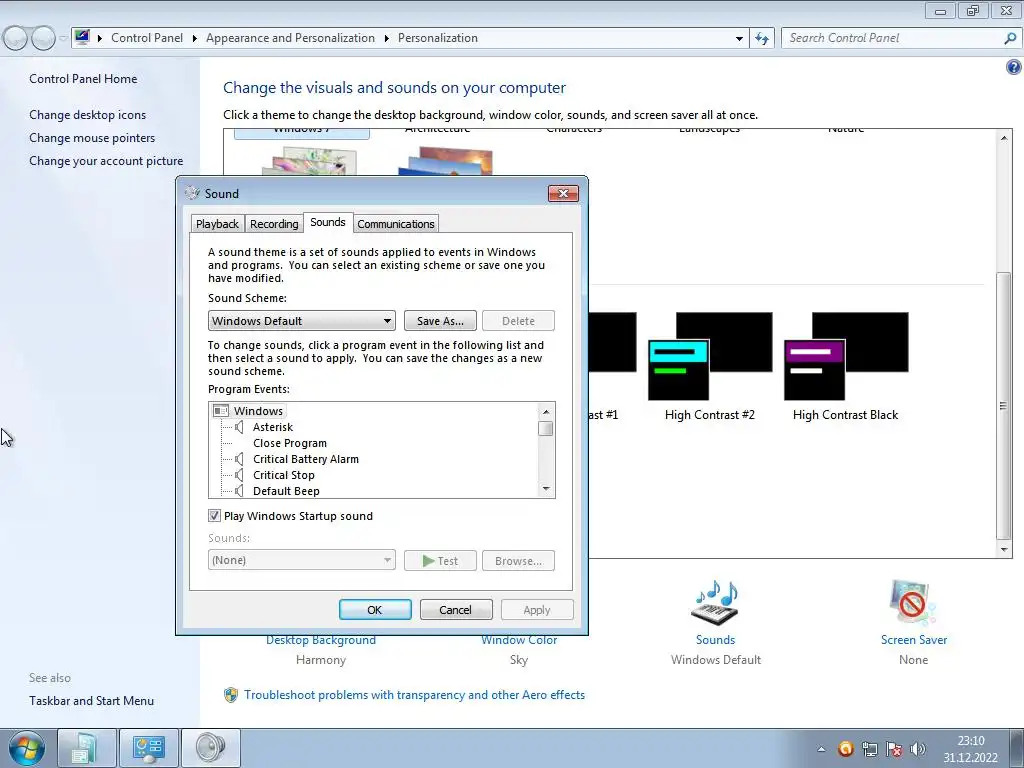Viewport: 1024px width, 768px height.
Task: Click the Screen Saver icon
Action: click(913, 603)
